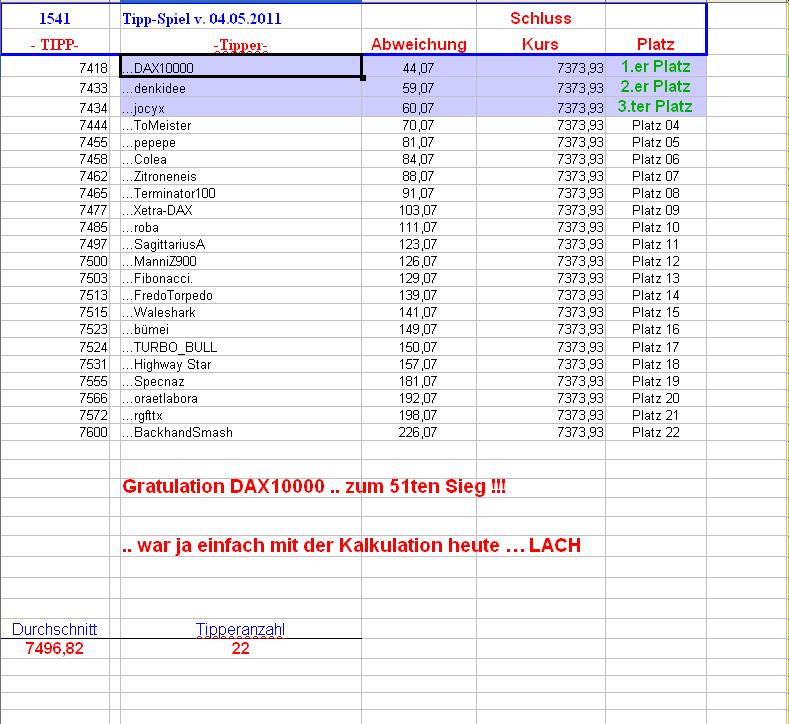This screenshot has height=724, width=789.
Task: Select deviation value 198,07
Action: pos(419,416)
